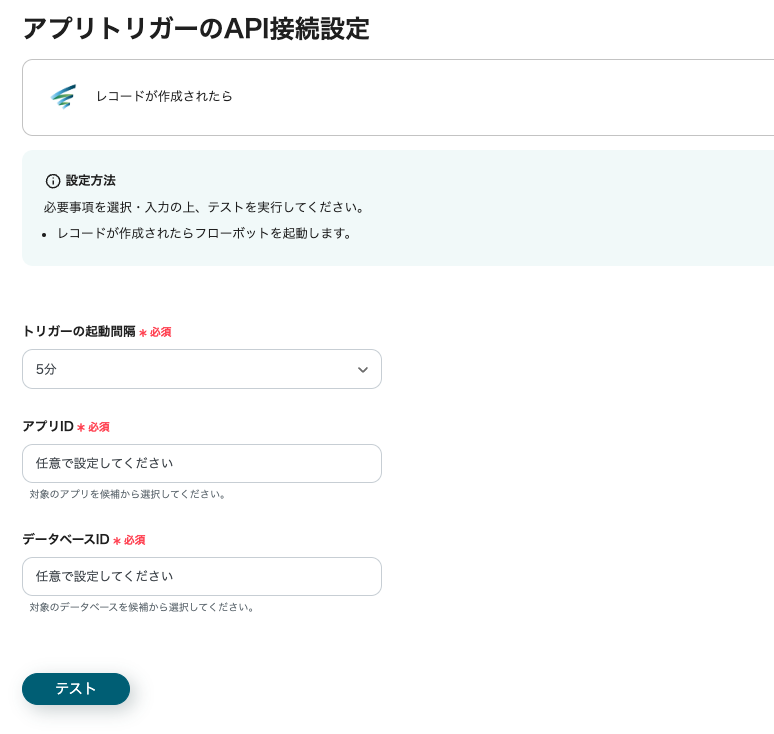Click the アプリトリガーのAPI接続設定 page heading

pos(196,28)
